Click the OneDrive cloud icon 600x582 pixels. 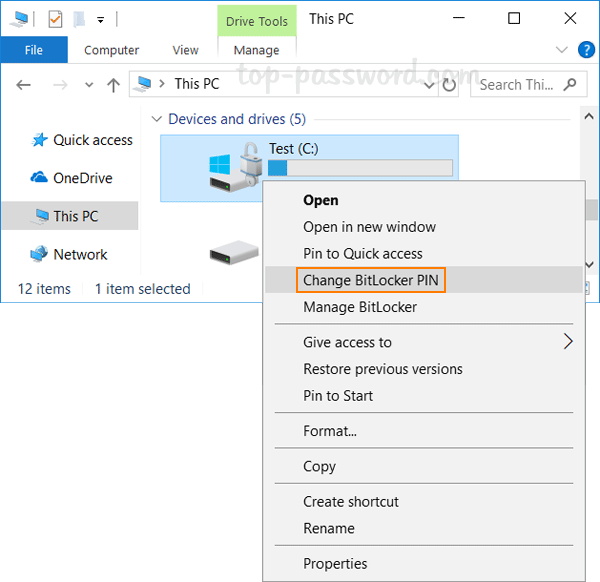(39, 177)
